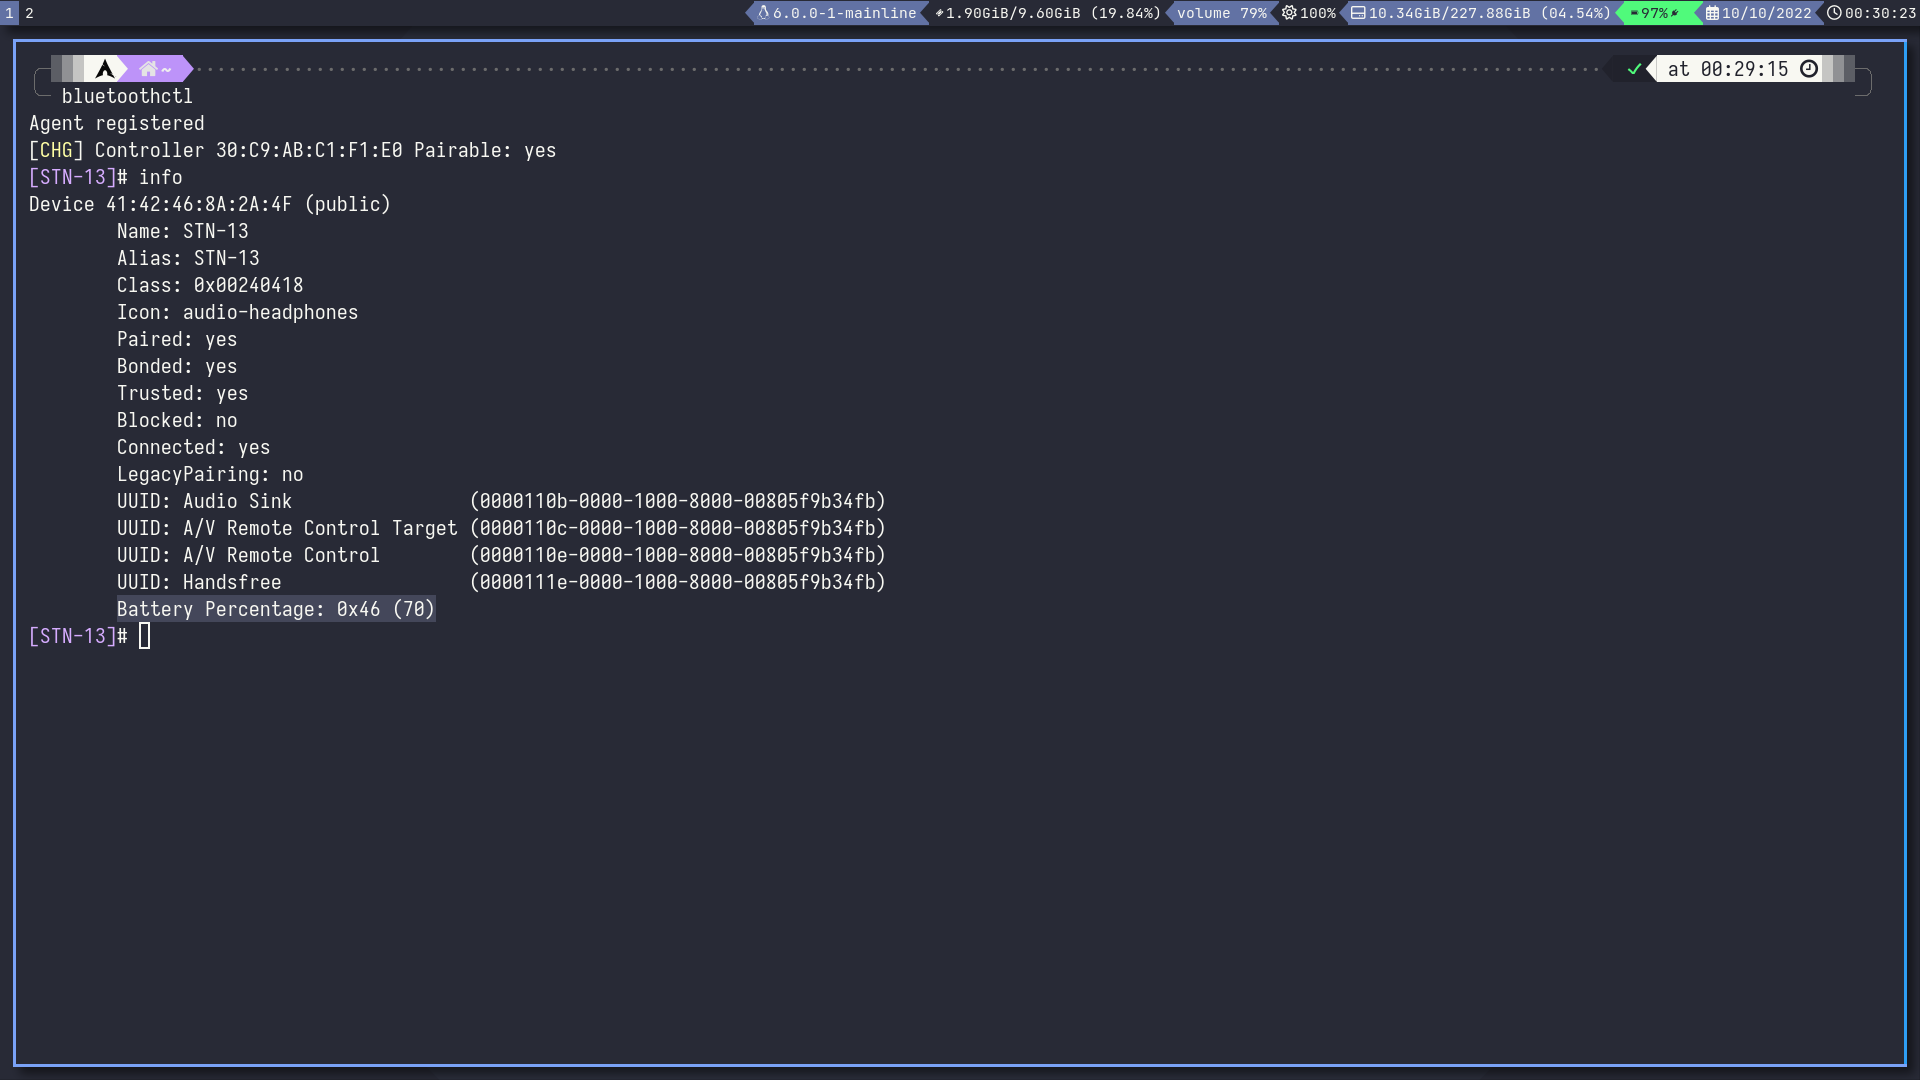Click the battery 97% indicator
Screen dimensions: 1920x1080
tap(1654, 13)
